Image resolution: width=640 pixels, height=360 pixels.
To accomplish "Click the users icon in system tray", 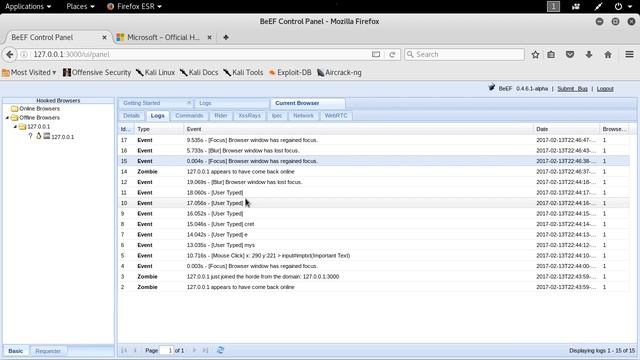I will click(576, 6).
